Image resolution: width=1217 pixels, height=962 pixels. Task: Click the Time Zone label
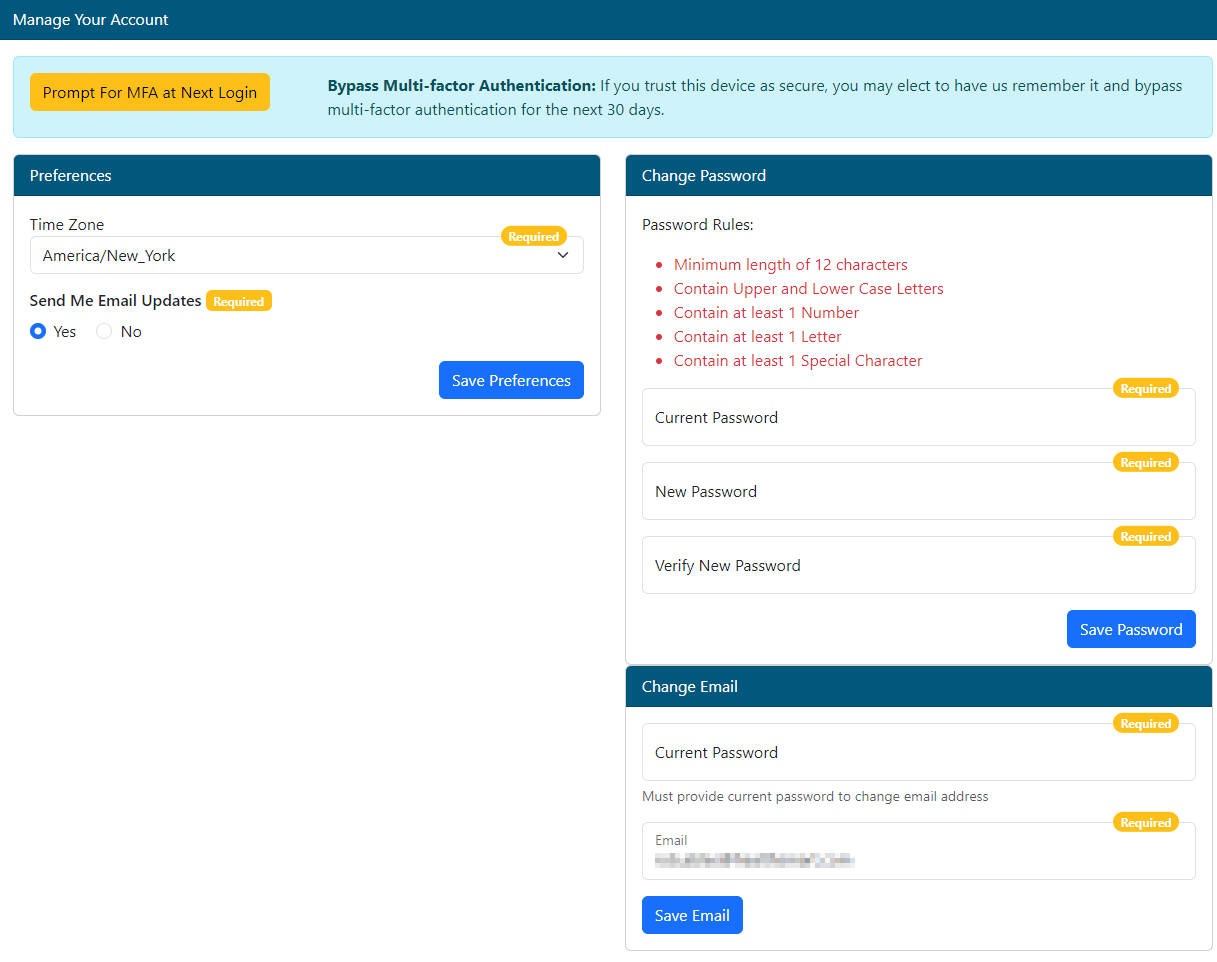67,225
